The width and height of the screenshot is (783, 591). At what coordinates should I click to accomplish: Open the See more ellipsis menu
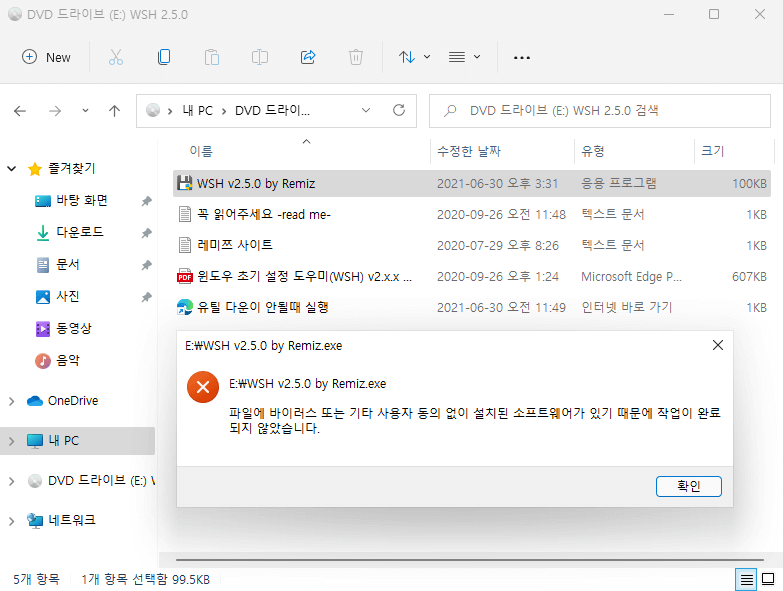pos(522,57)
